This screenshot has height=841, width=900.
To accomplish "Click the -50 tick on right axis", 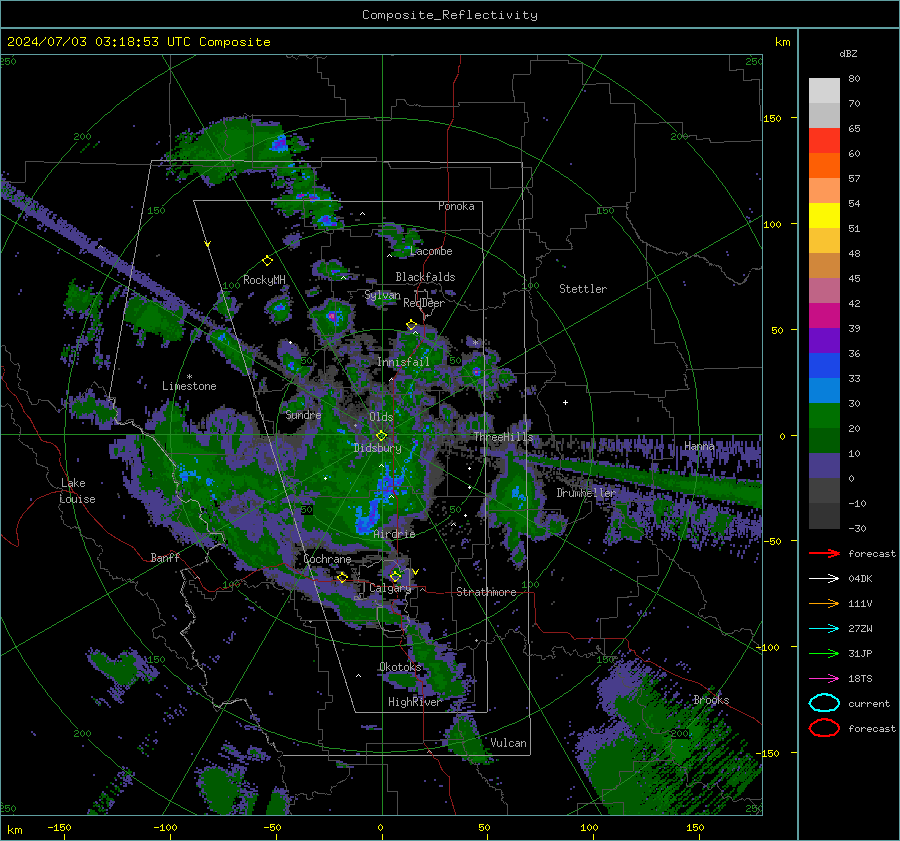I will point(775,541).
